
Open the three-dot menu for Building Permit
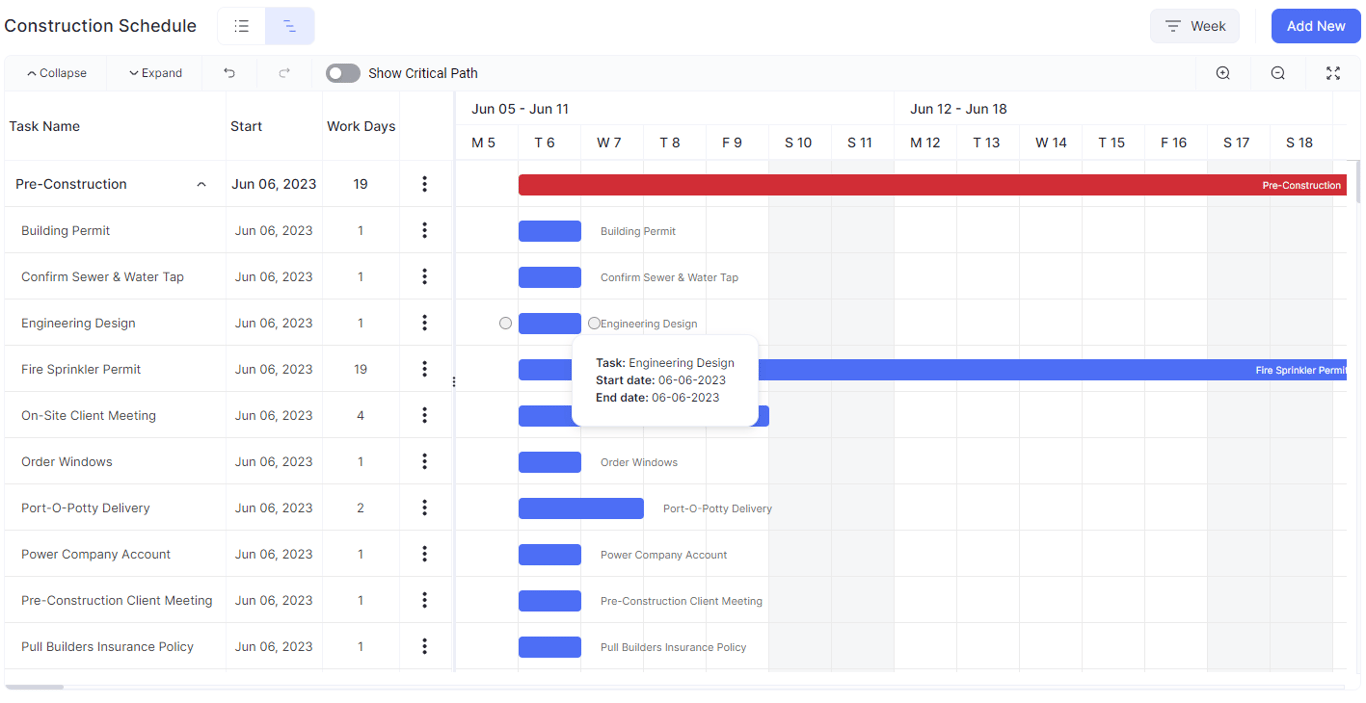point(425,230)
